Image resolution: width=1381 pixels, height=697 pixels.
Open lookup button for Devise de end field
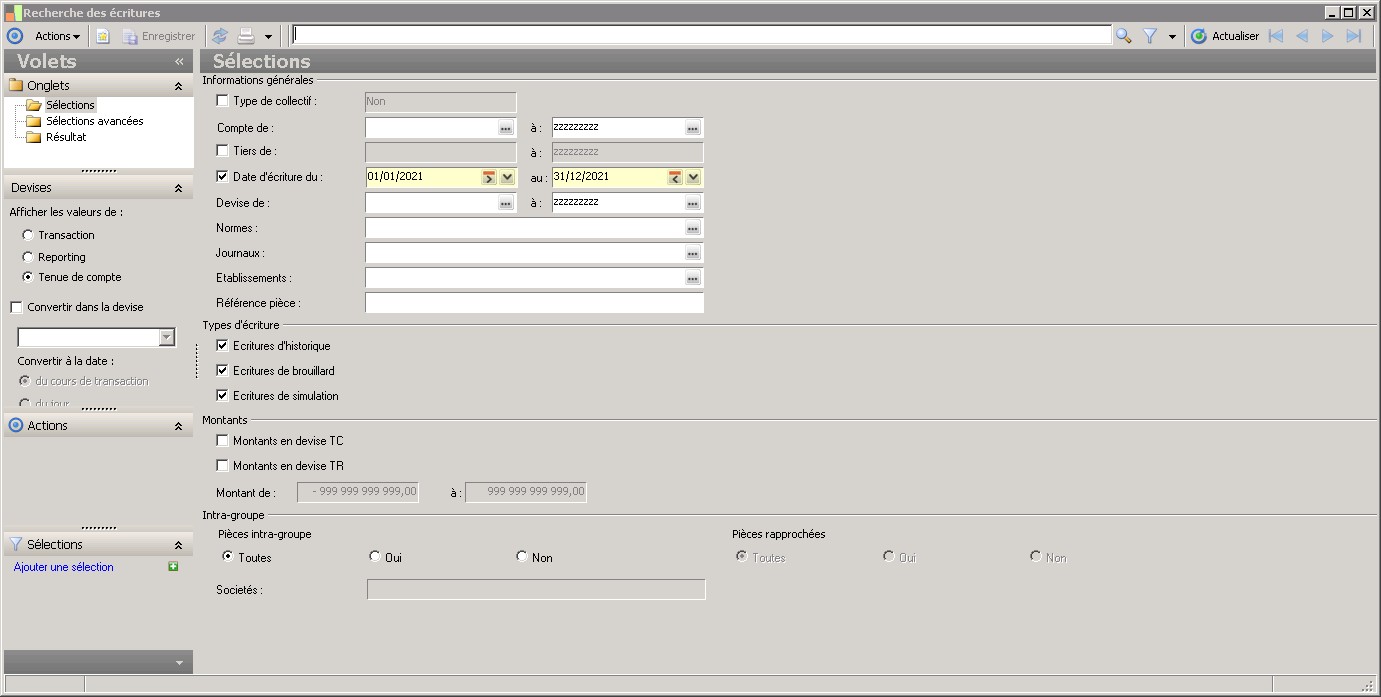pos(693,203)
